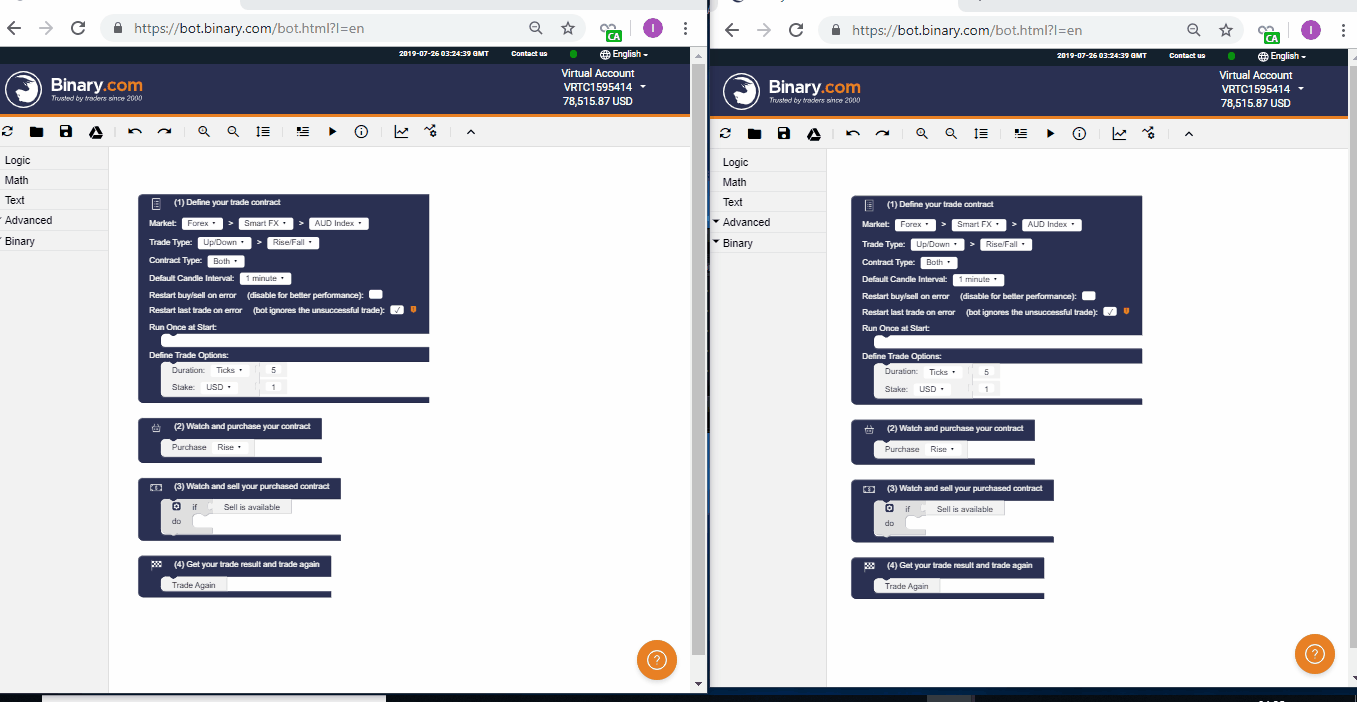Click the save floppy icon in left window
Viewport: 1357px width, 702px height.
66,132
